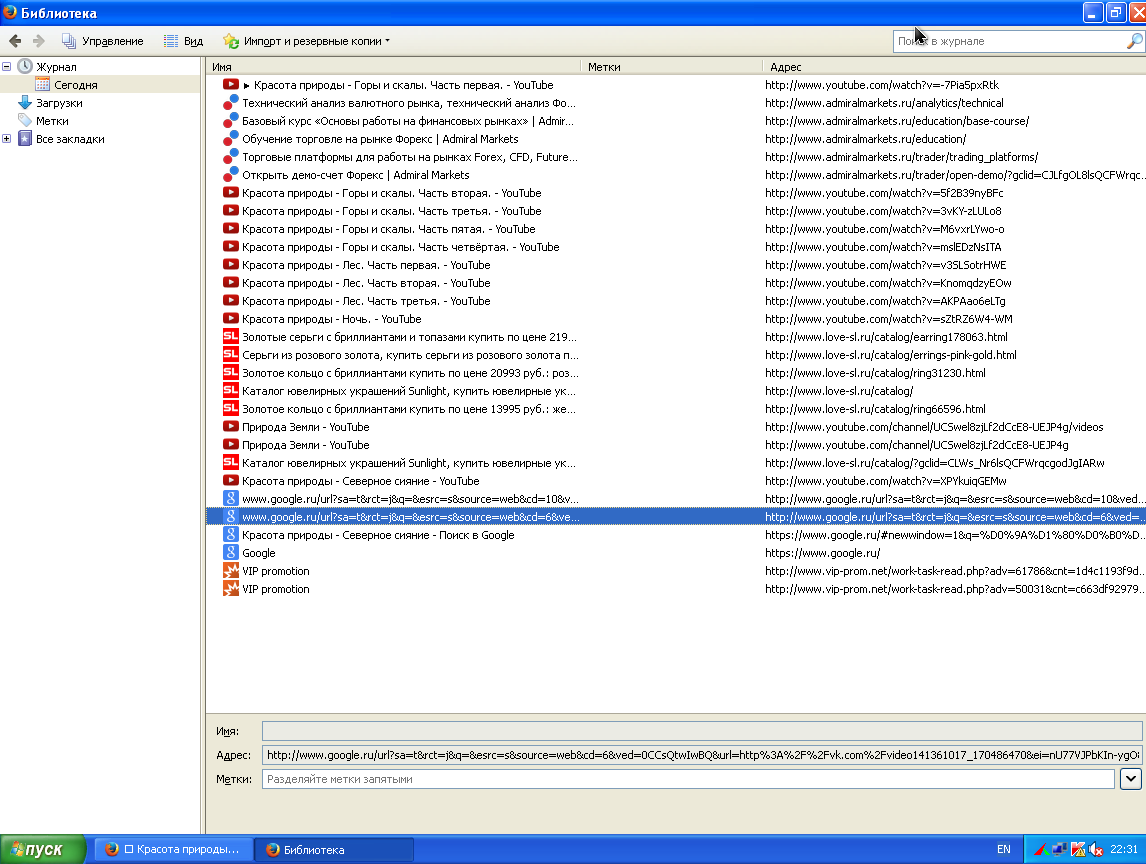Click the Адрес field in the details pane
The width and height of the screenshot is (1146, 864).
(702, 755)
